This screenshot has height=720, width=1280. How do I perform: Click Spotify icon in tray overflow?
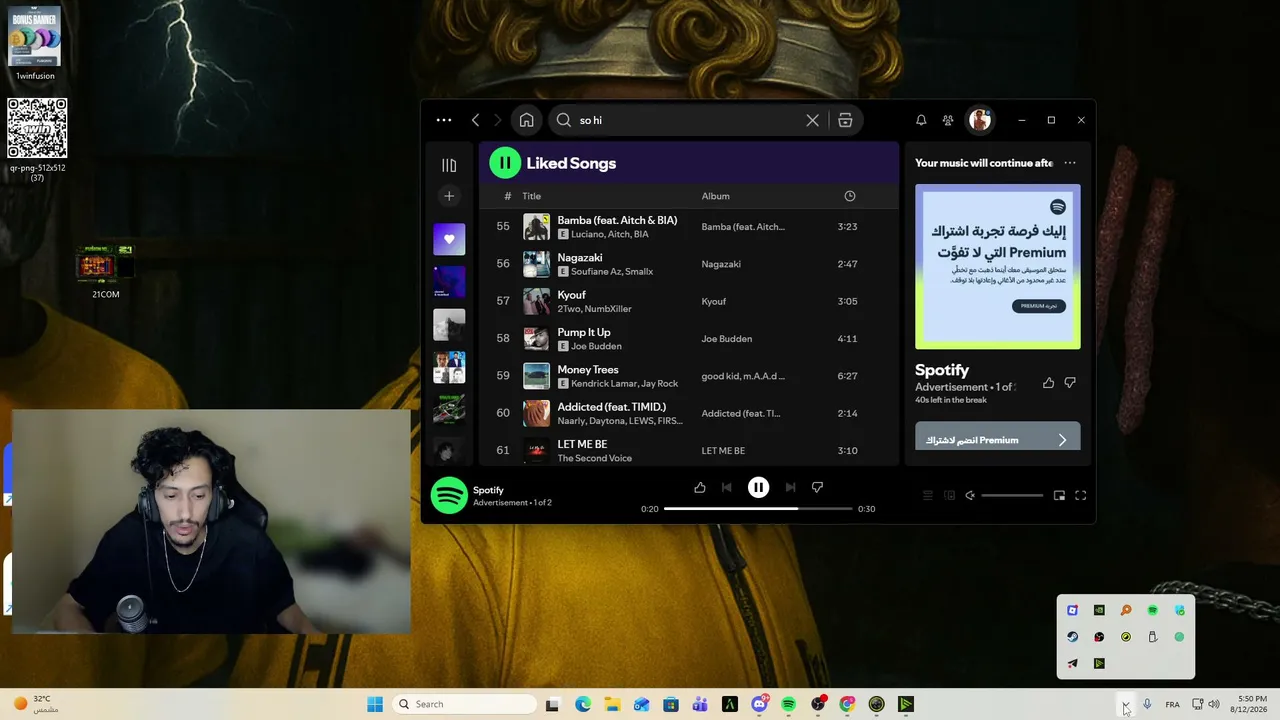tap(1152, 610)
